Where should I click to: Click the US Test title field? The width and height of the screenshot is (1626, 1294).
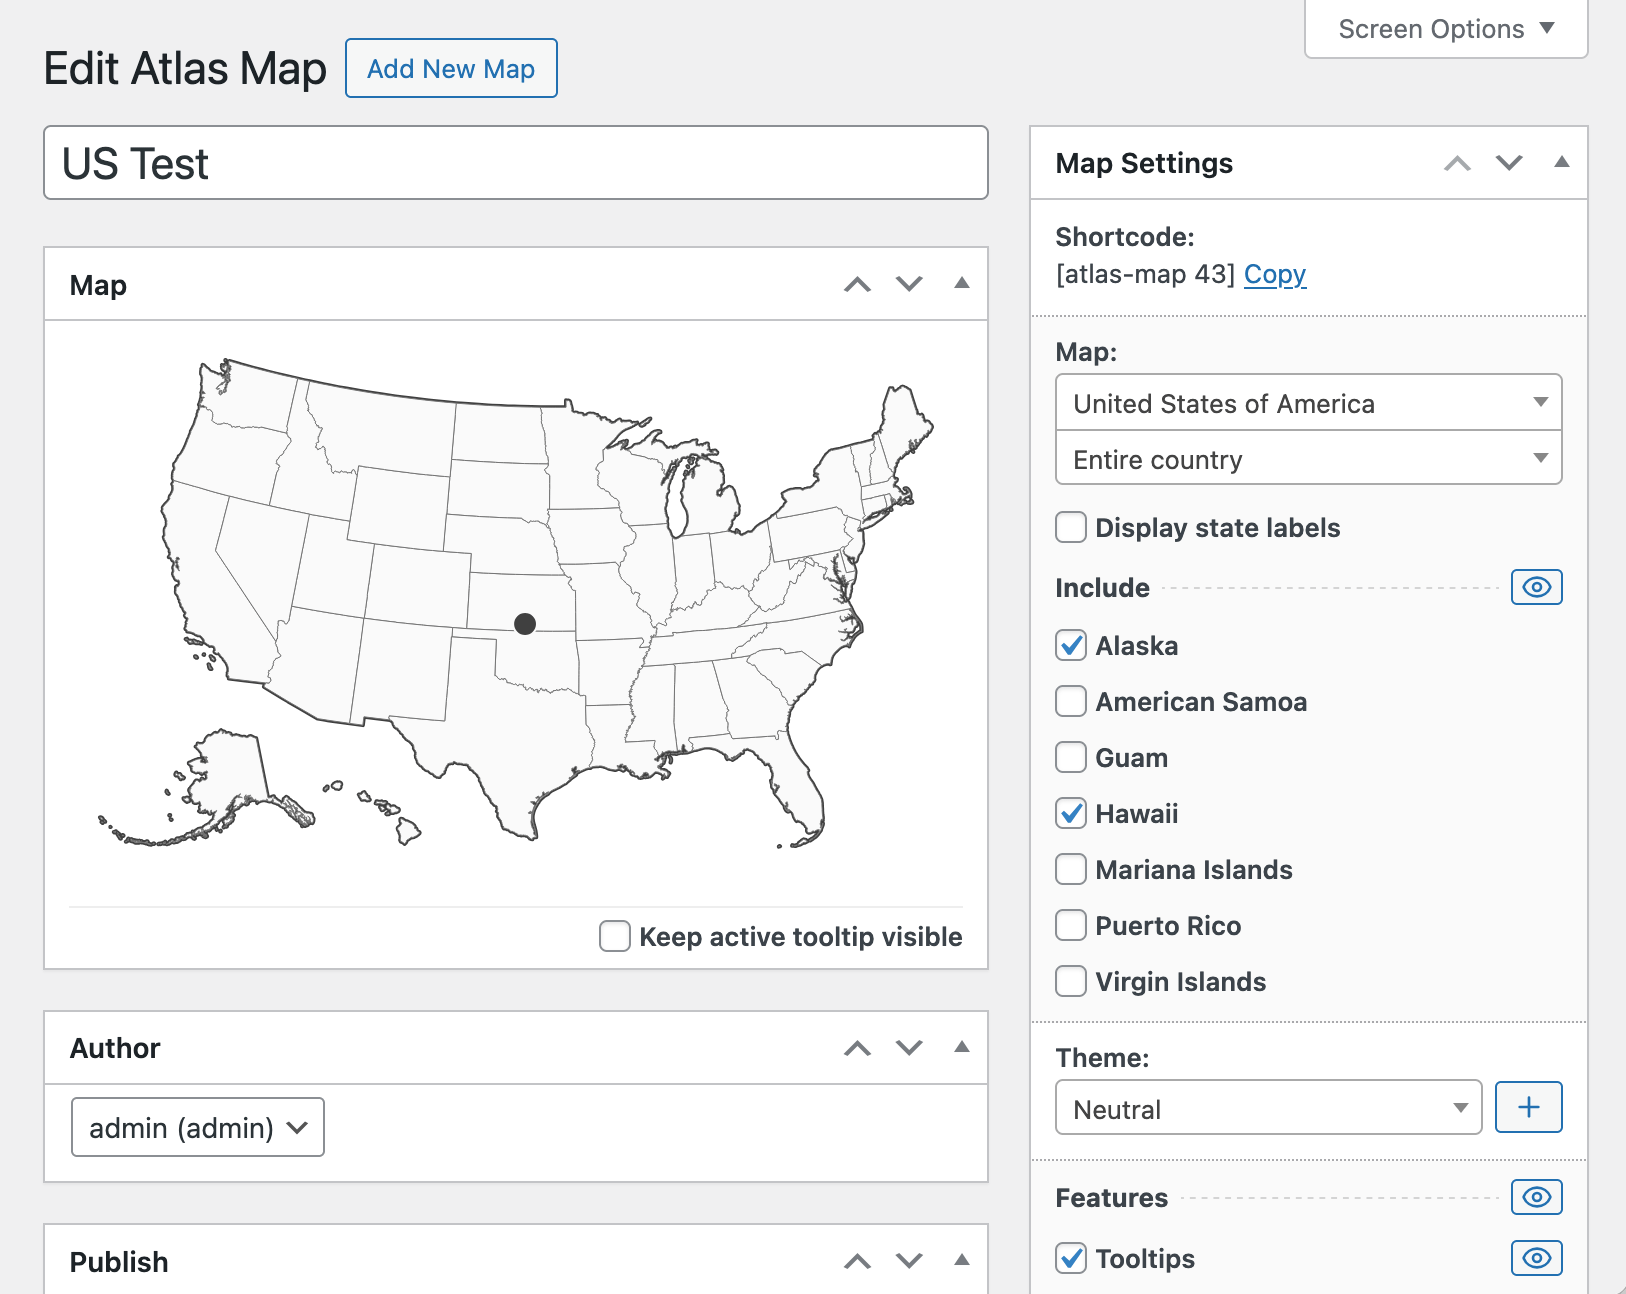coord(516,163)
